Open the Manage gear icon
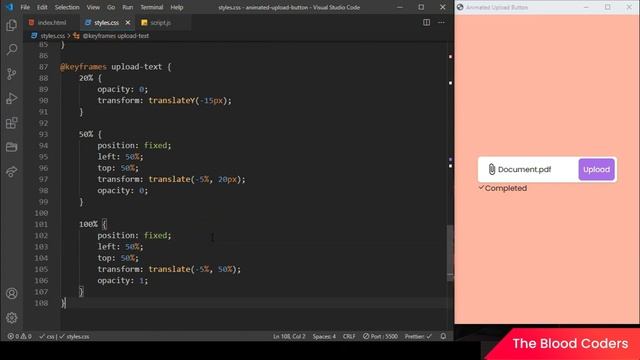The image size is (640, 360). [x=11, y=318]
